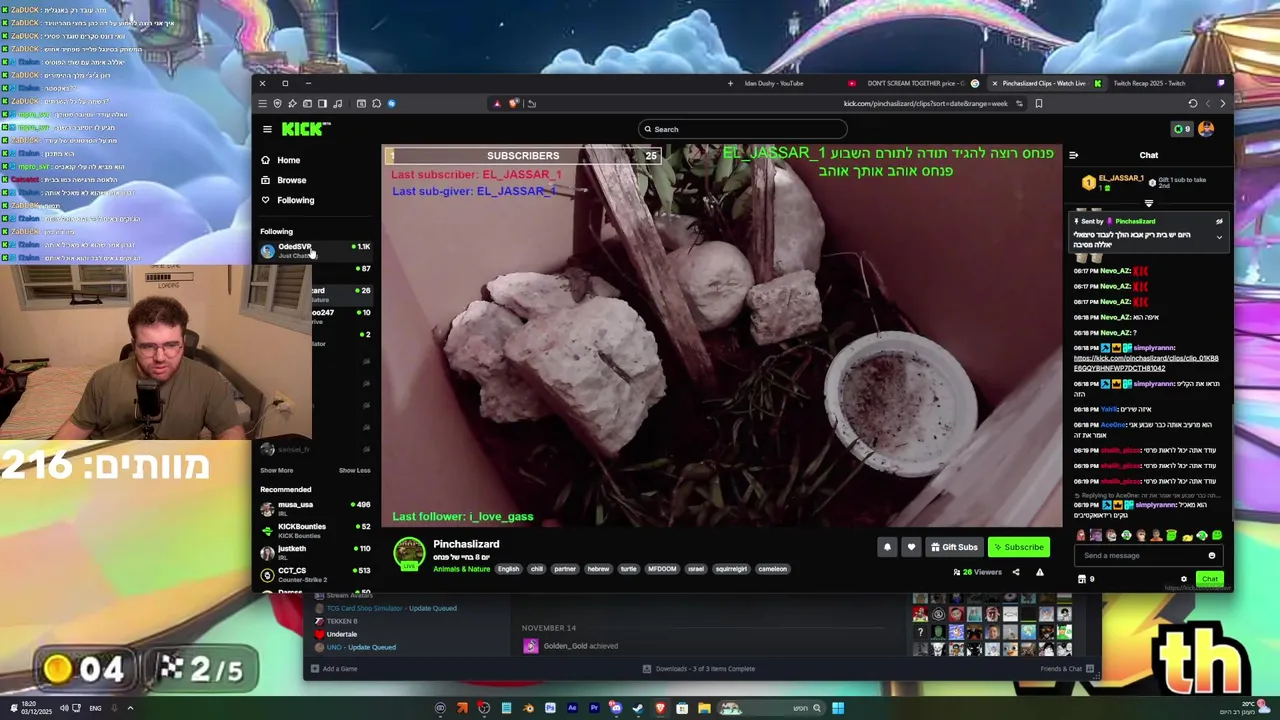The height and width of the screenshot is (720, 1280).
Task: Open Downloads status in the Steam window
Action: pyautogui.click(x=699, y=669)
